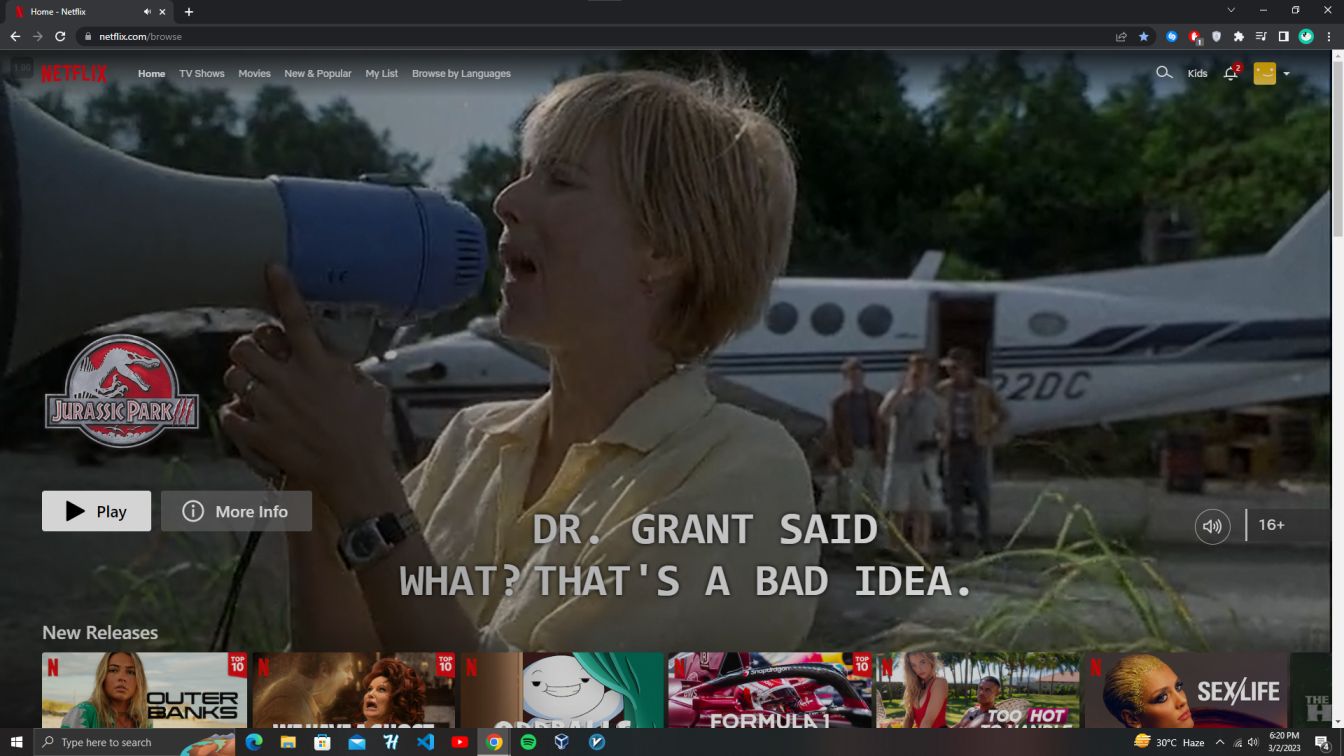1344x756 pixels.
Task: Open the YouTube taskbar icon
Action: pyautogui.click(x=459, y=742)
